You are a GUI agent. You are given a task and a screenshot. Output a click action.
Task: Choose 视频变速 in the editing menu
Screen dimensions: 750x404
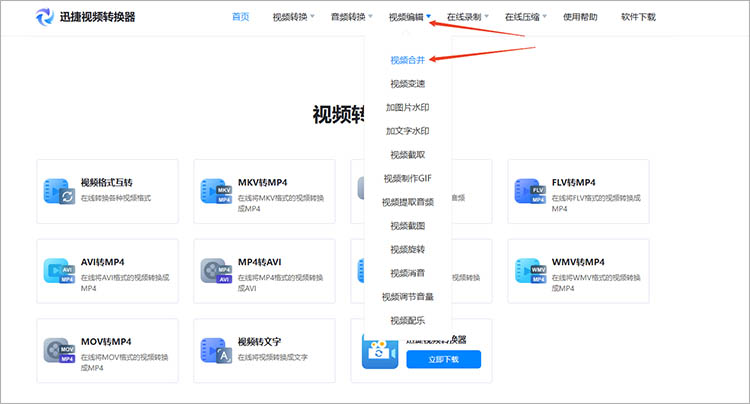tap(407, 83)
